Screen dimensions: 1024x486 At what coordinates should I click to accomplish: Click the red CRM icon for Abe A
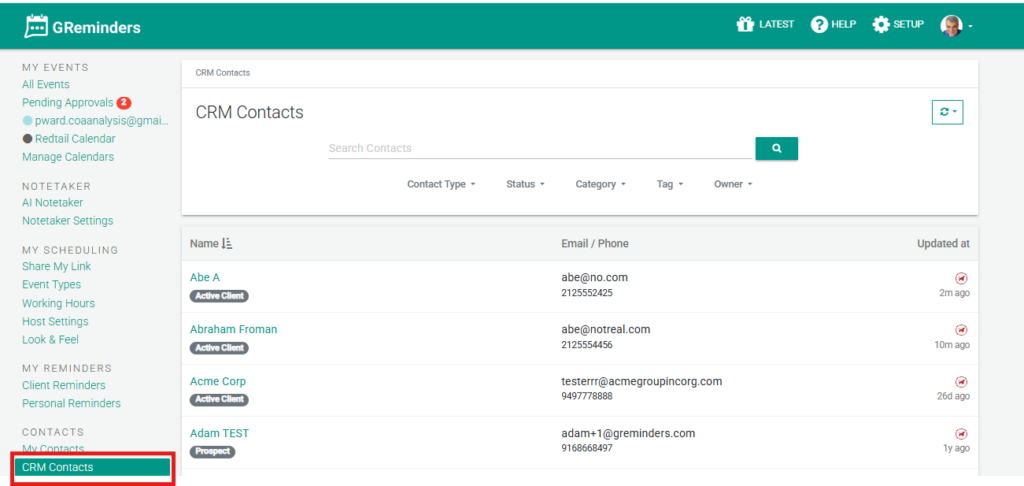tap(961, 278)
